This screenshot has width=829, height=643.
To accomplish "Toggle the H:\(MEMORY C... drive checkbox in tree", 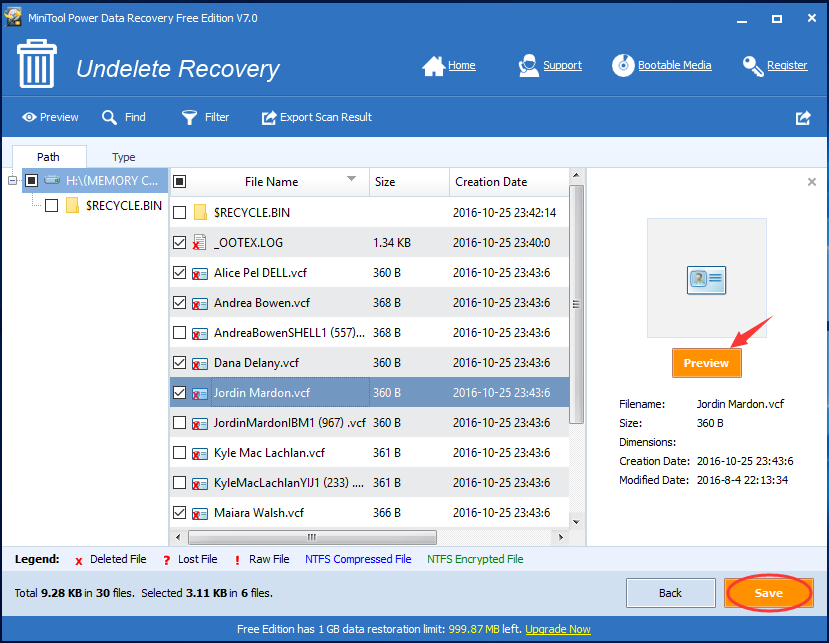I will pos(32,180).
